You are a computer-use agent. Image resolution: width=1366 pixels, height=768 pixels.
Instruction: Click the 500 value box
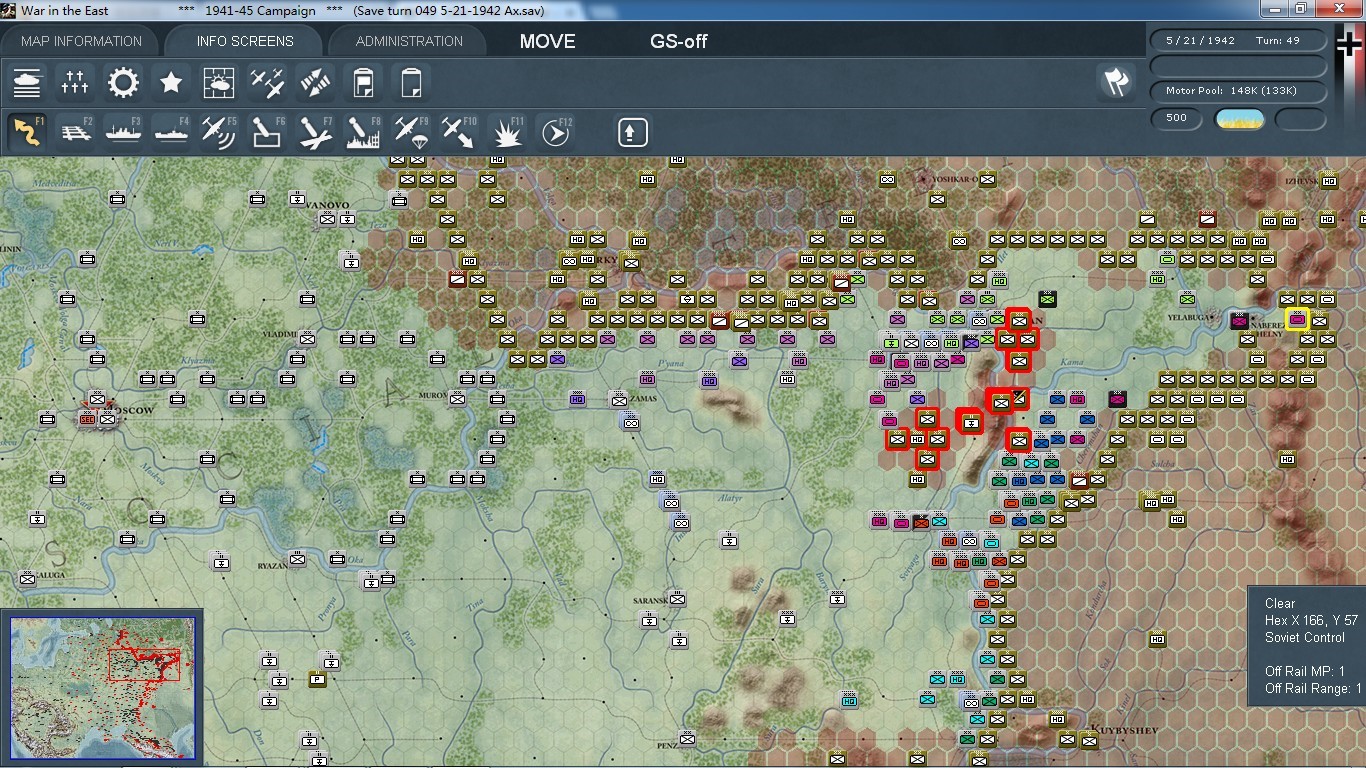(x=1177, y=118)
